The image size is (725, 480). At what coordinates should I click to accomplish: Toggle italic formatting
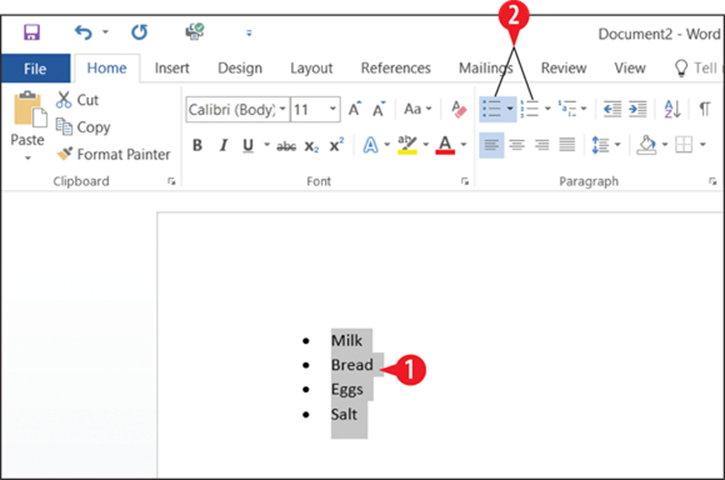[223, 145]
